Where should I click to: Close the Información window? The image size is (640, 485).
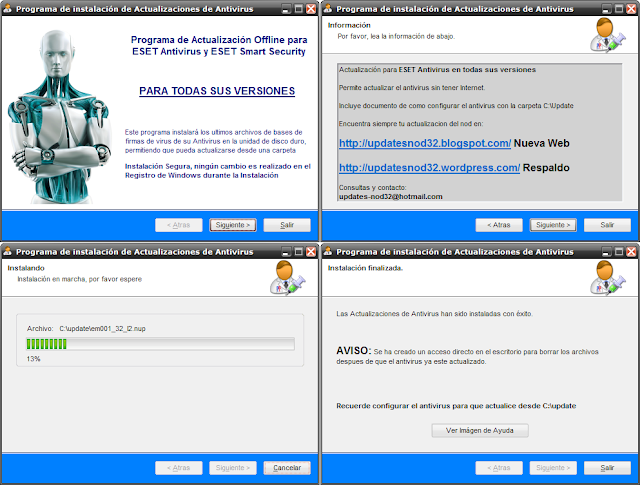click(x=631, y=9)
